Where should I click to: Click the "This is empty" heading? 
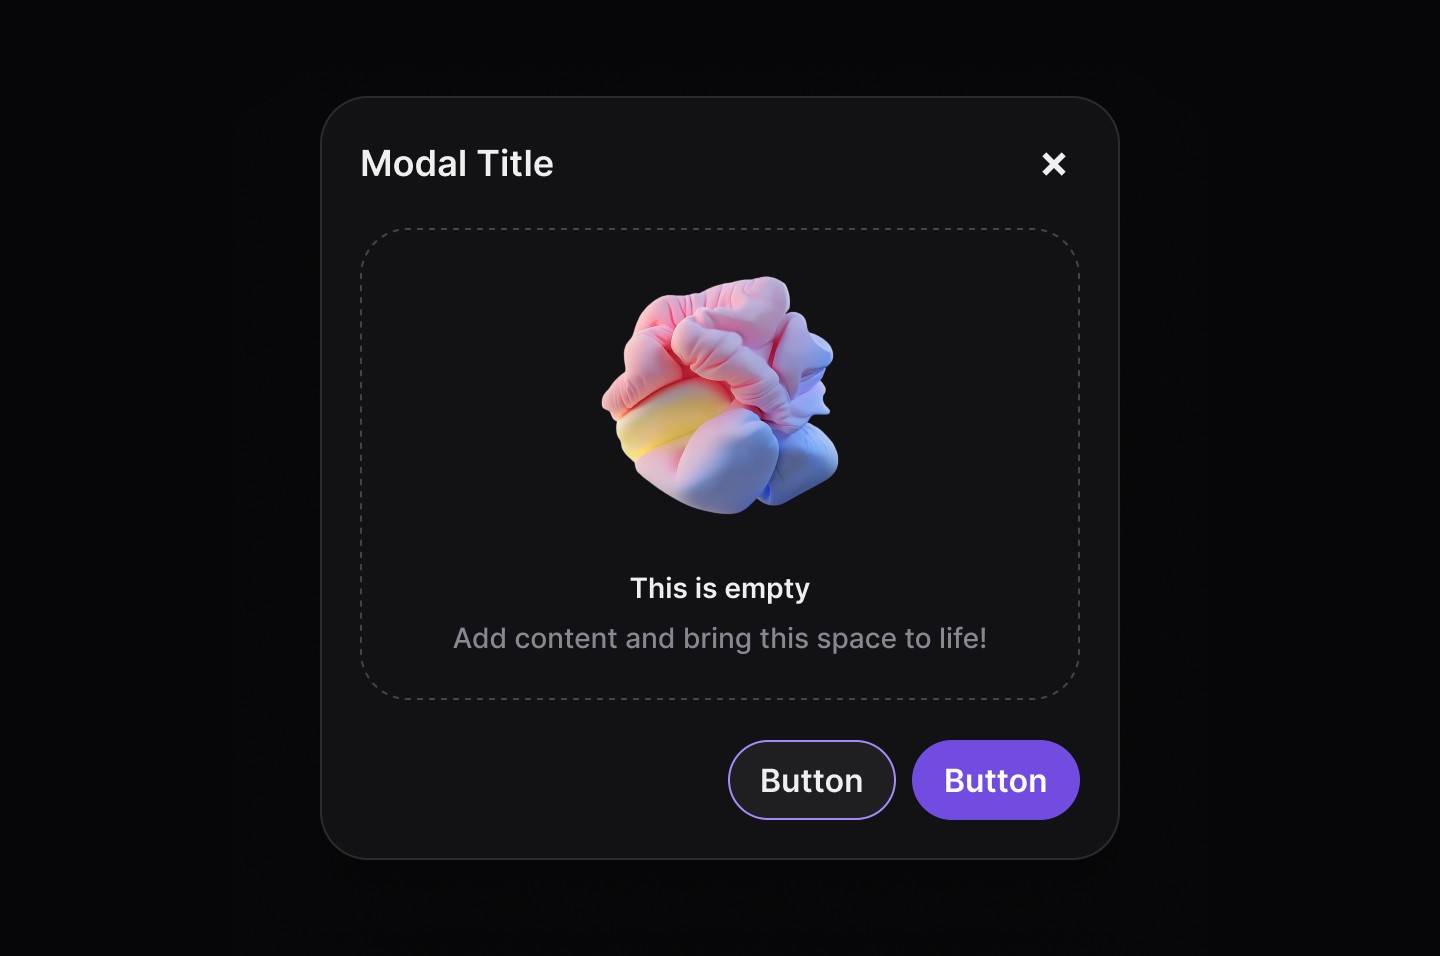tap(720, 589)
